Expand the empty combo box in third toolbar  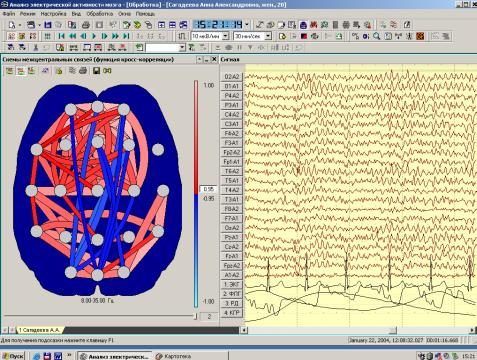(x=182, y=48)
